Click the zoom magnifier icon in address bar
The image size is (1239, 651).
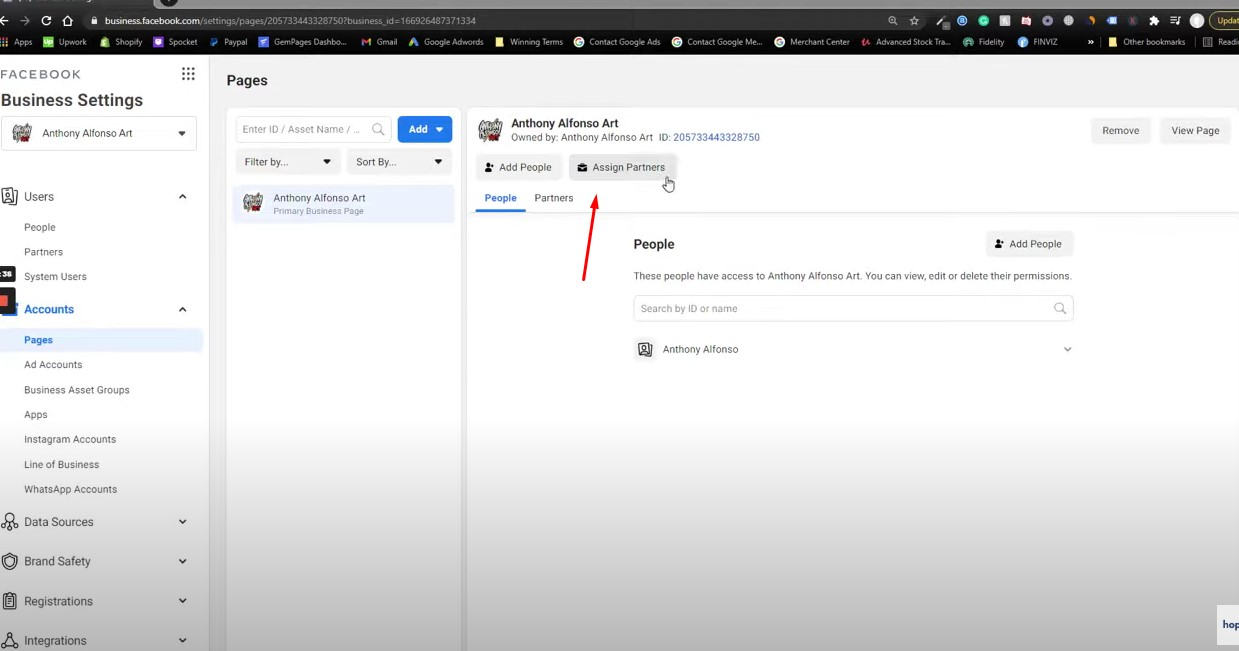tap(892, 20)
